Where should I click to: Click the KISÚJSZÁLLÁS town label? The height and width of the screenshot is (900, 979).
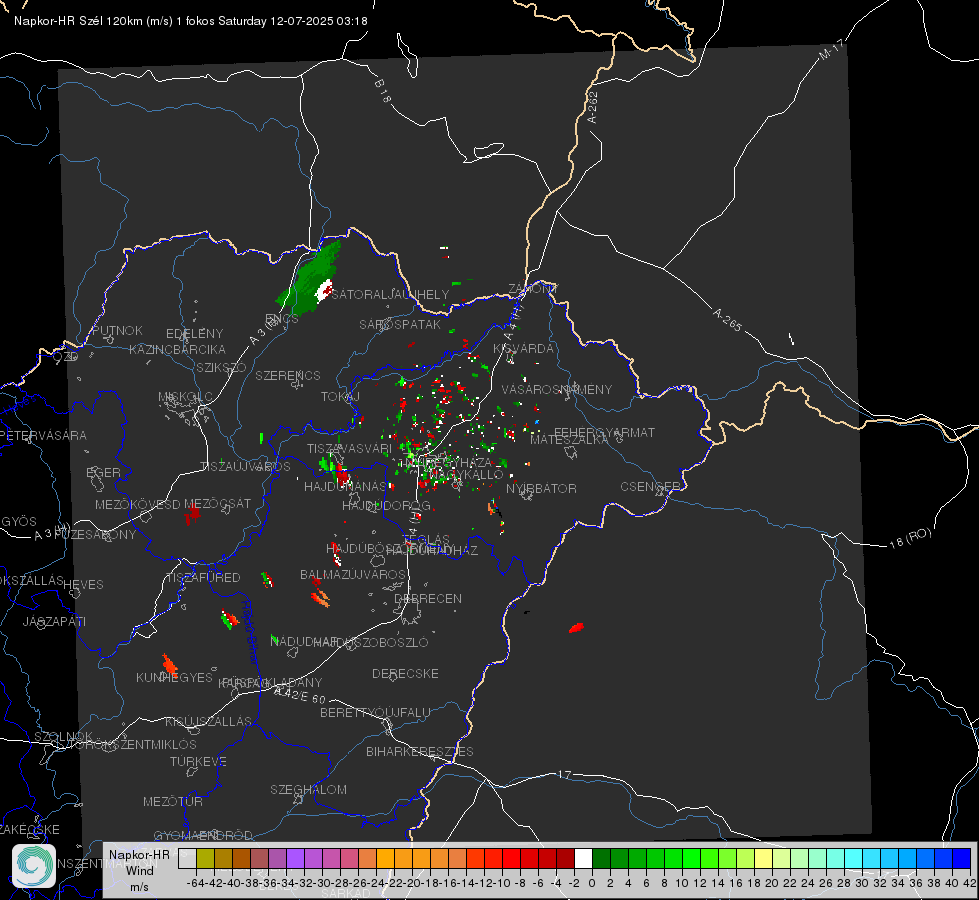point(208,721)
